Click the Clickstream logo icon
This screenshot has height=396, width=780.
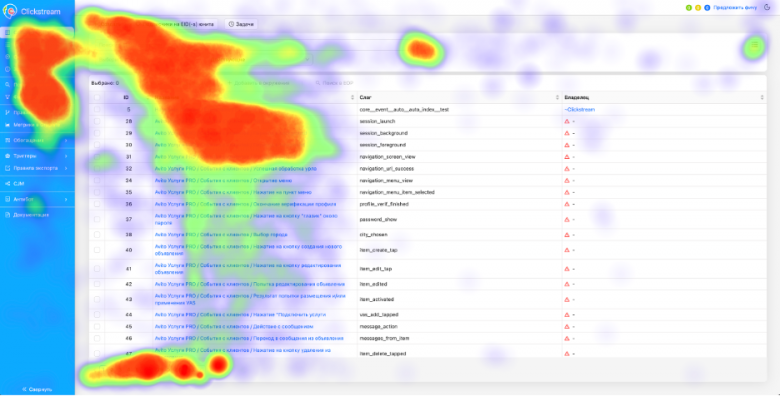pyautogui.click(x=10, y=11)
